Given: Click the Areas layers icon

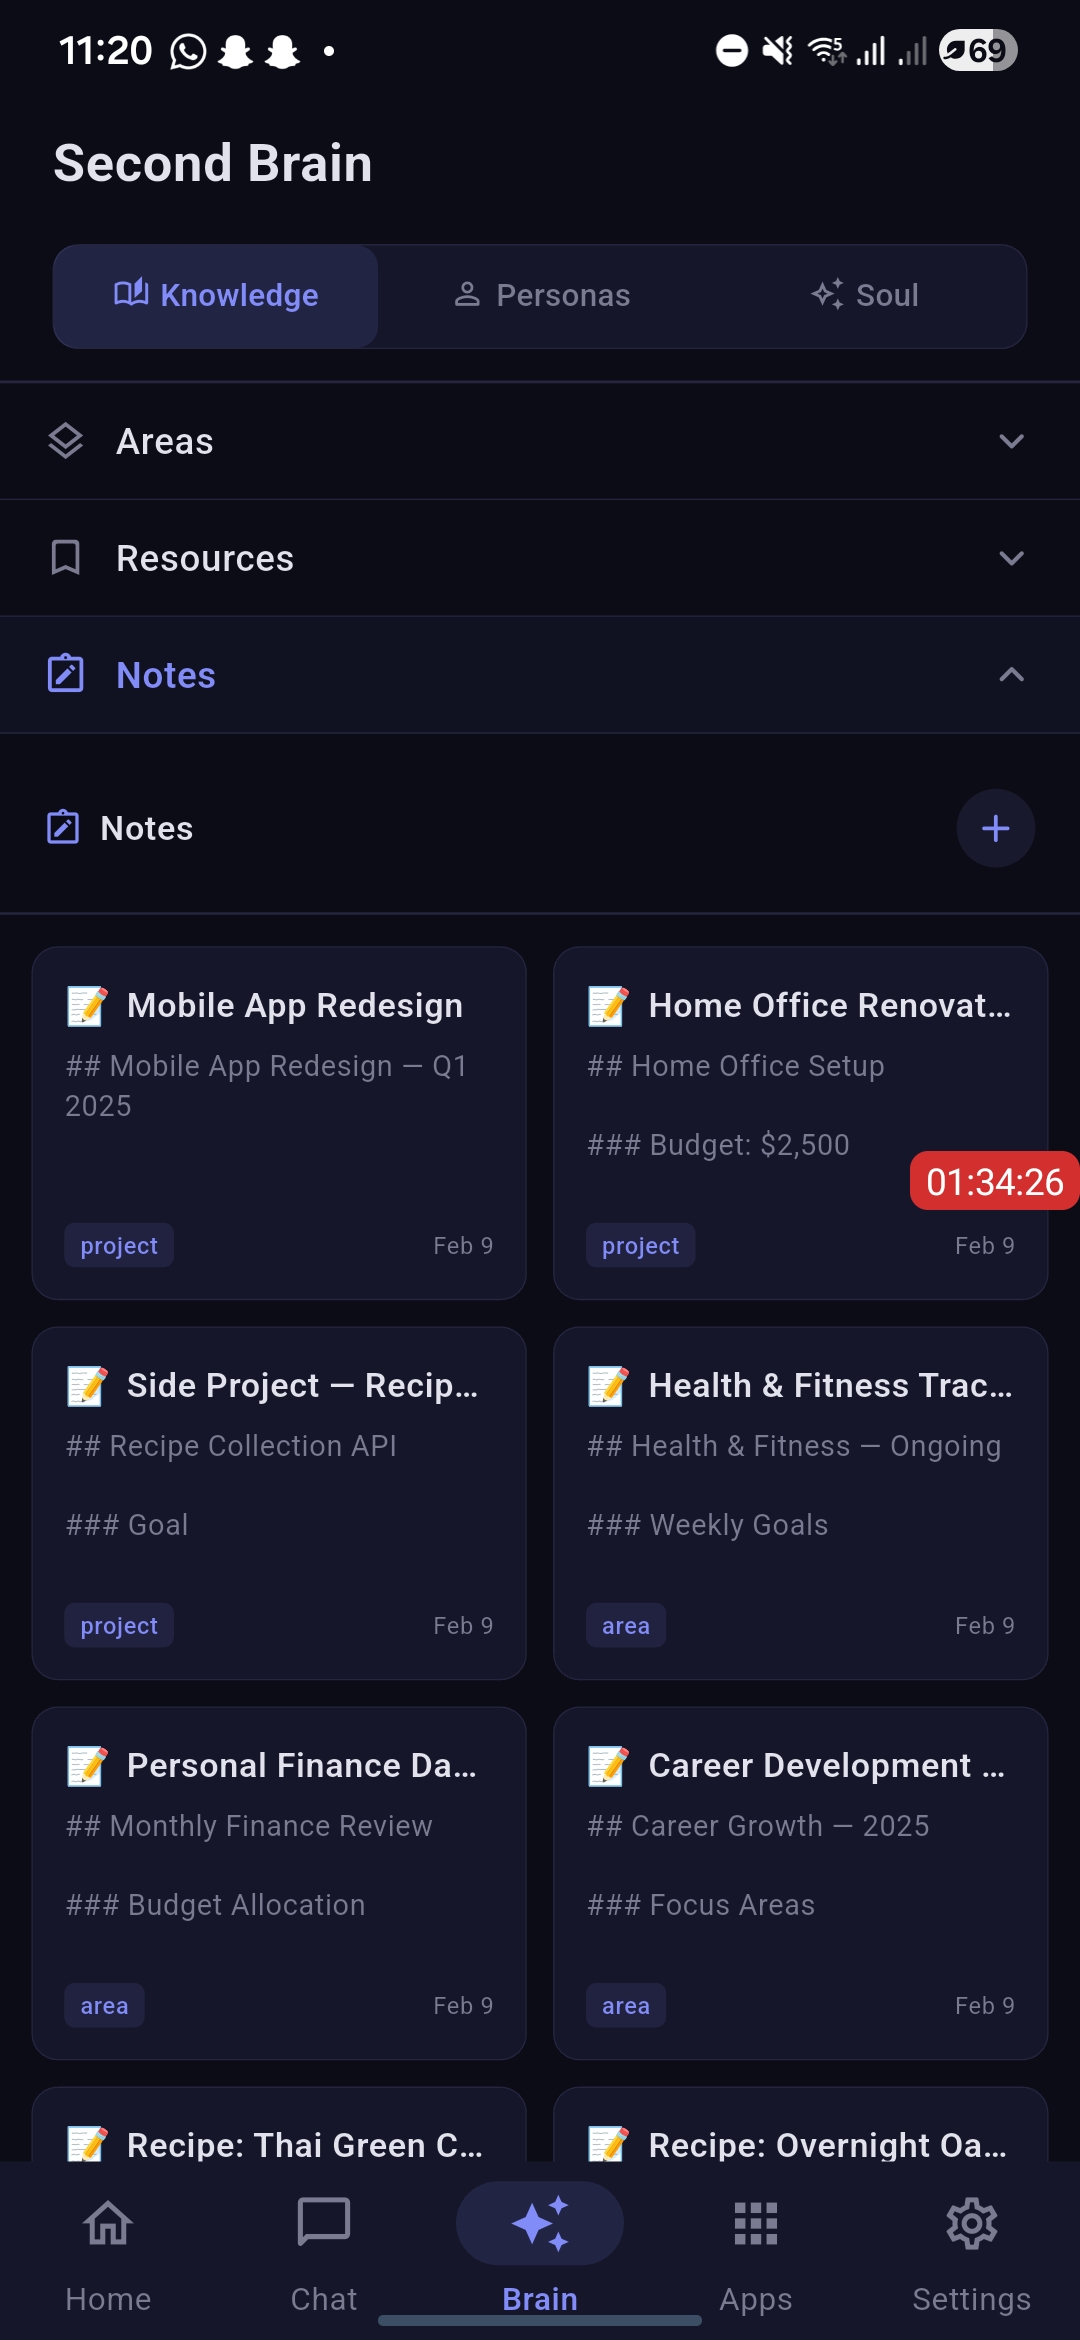Looking at the screenshot, I should [x=66, y=441].
